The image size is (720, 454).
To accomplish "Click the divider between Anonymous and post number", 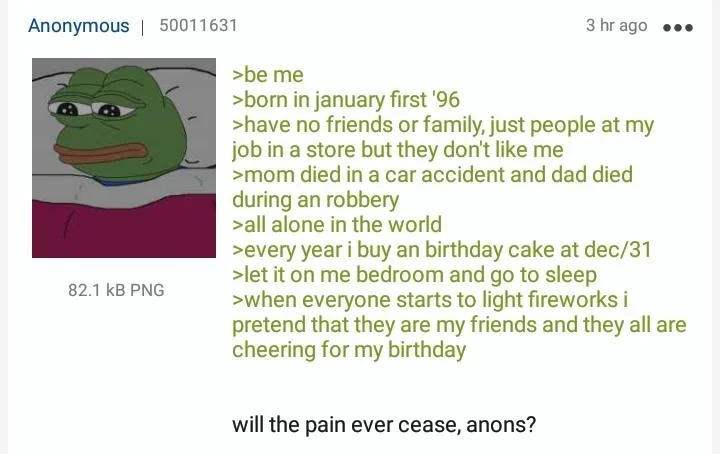I will [x=143, y=27].
